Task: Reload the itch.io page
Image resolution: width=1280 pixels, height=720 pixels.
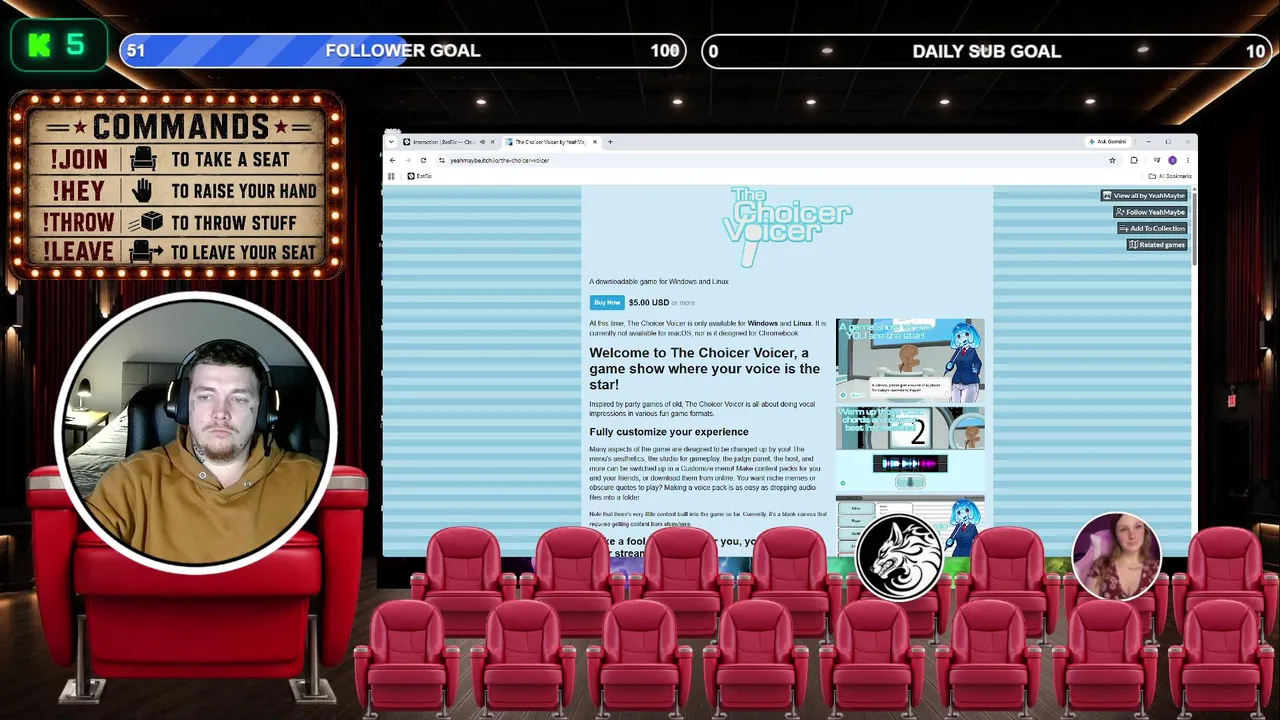Action: click(x=423, y=160)
